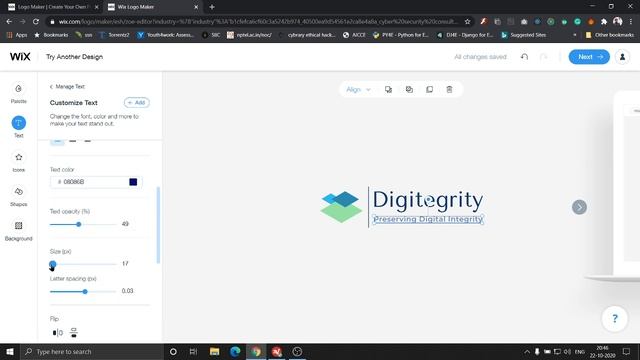Move selected element forward
The width and height of the screenshot is (640, 360).
pyautogui.click(x=388, y=89)
